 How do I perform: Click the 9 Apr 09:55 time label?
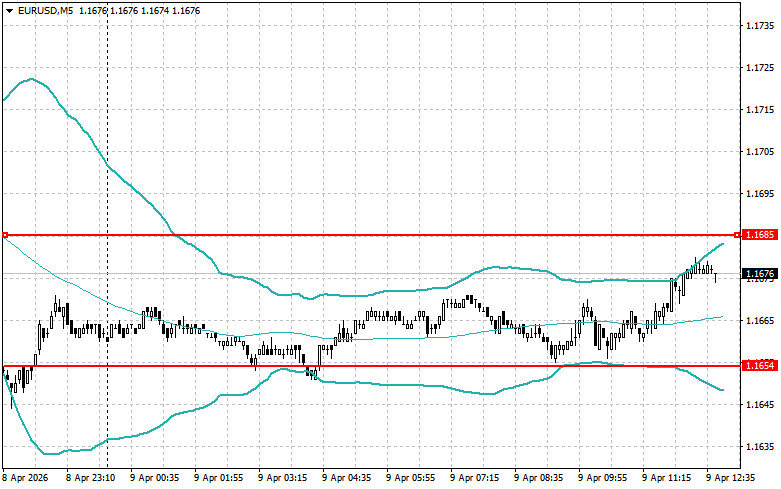pos(603,478)
